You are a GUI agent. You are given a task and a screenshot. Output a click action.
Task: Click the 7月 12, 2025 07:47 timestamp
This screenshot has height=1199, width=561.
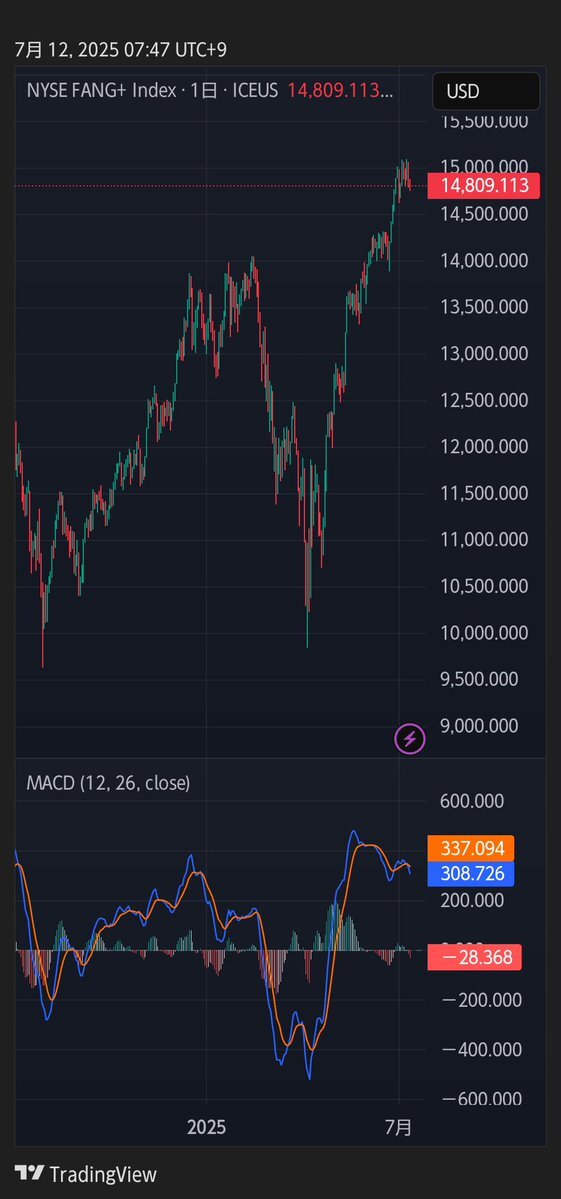coord(121,50)
